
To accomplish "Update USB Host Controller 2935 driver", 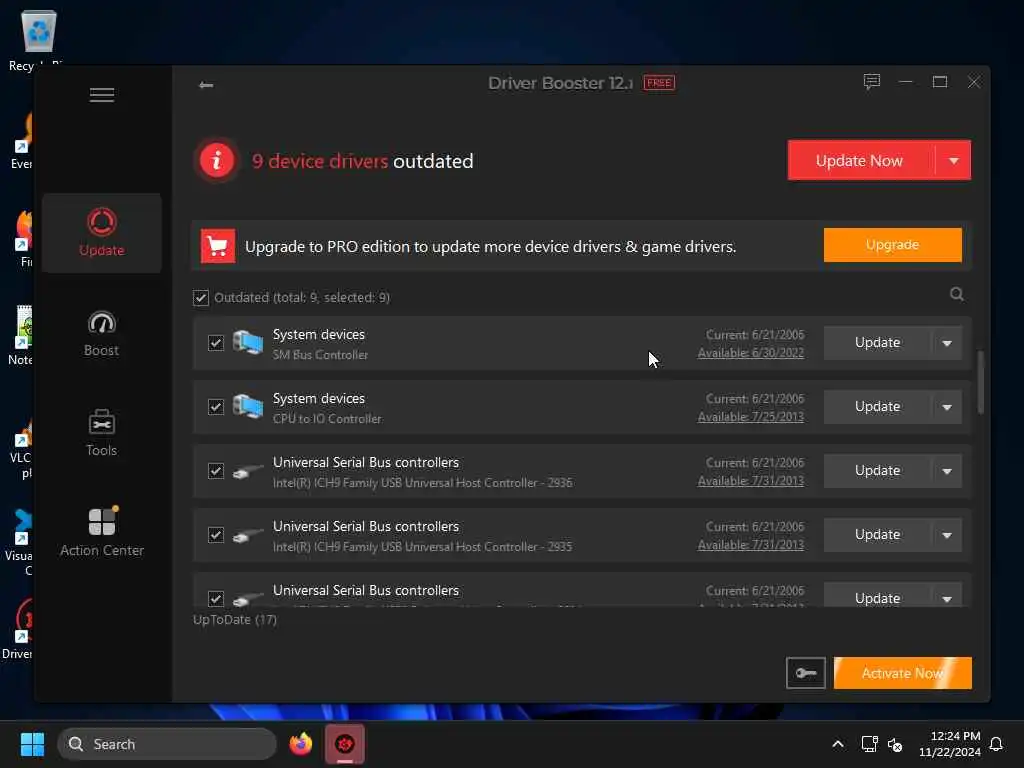I will point(877,535).
